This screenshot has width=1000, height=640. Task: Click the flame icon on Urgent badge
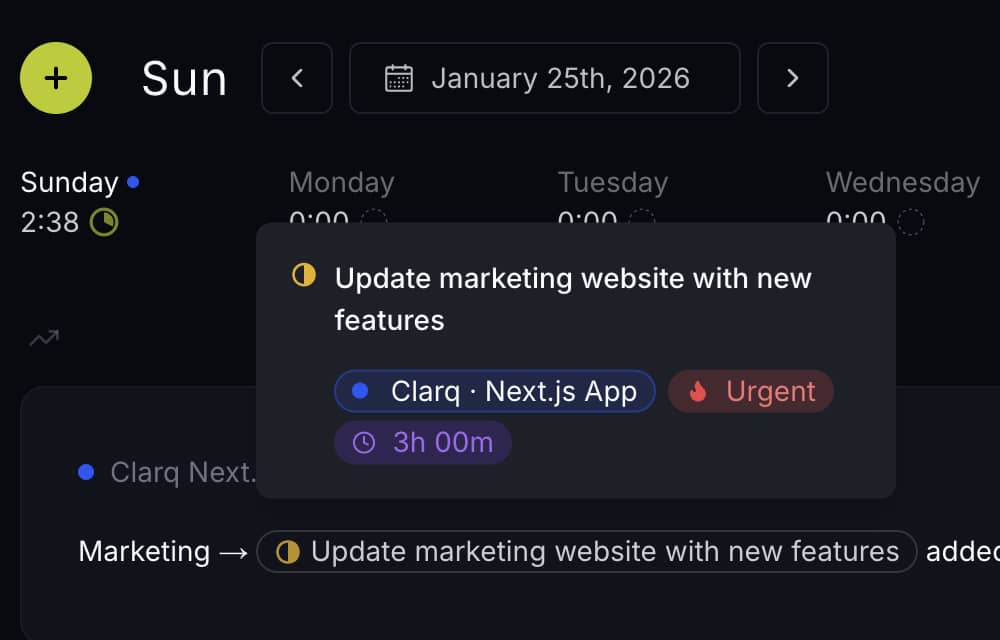click(x=698, y=391)
